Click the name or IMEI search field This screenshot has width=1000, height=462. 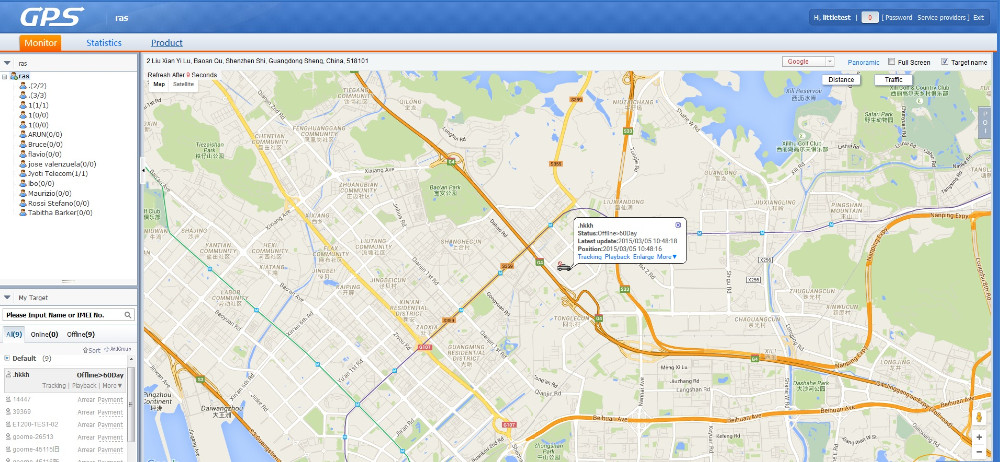pyautogui.click(x=62, y=315)
